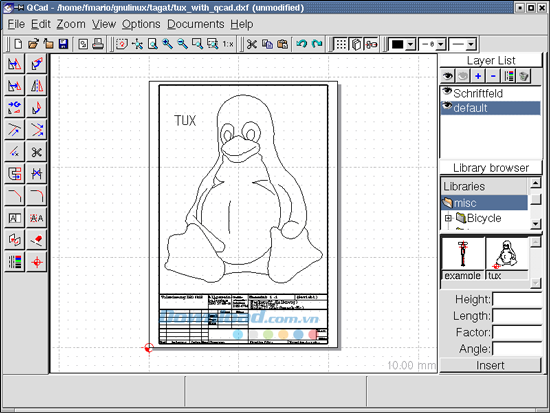Screen dimensions: 550x413
Task: Select the Mirror objects tool
Action: pos(36,86)
